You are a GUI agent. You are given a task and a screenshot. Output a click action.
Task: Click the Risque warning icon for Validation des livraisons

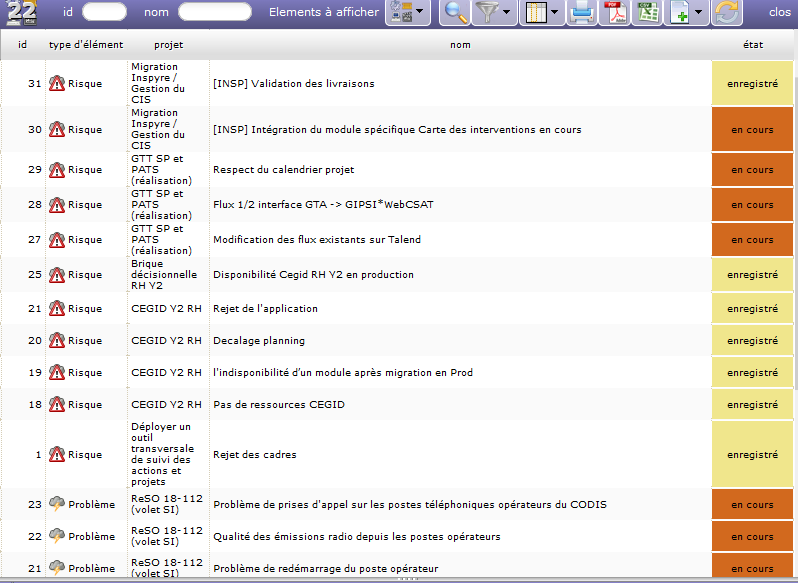tap(57, 84)
